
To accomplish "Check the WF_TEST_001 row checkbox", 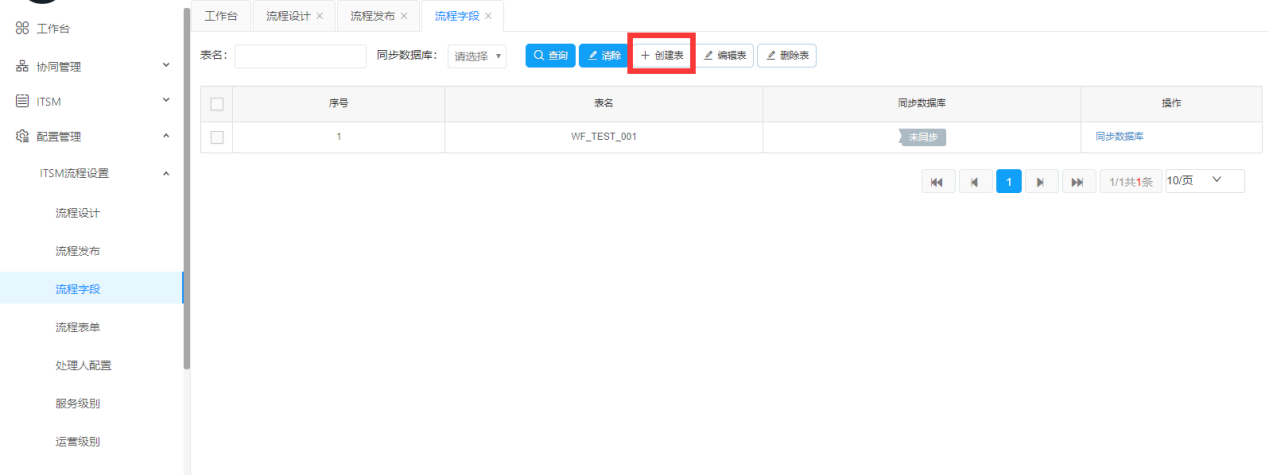I will coord(216,137).
